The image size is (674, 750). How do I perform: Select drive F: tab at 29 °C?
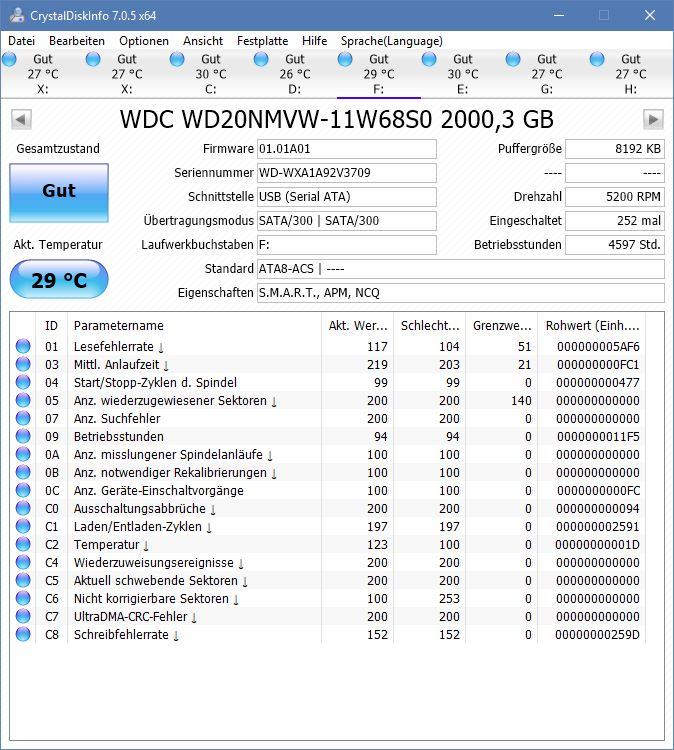pos(379,74)
